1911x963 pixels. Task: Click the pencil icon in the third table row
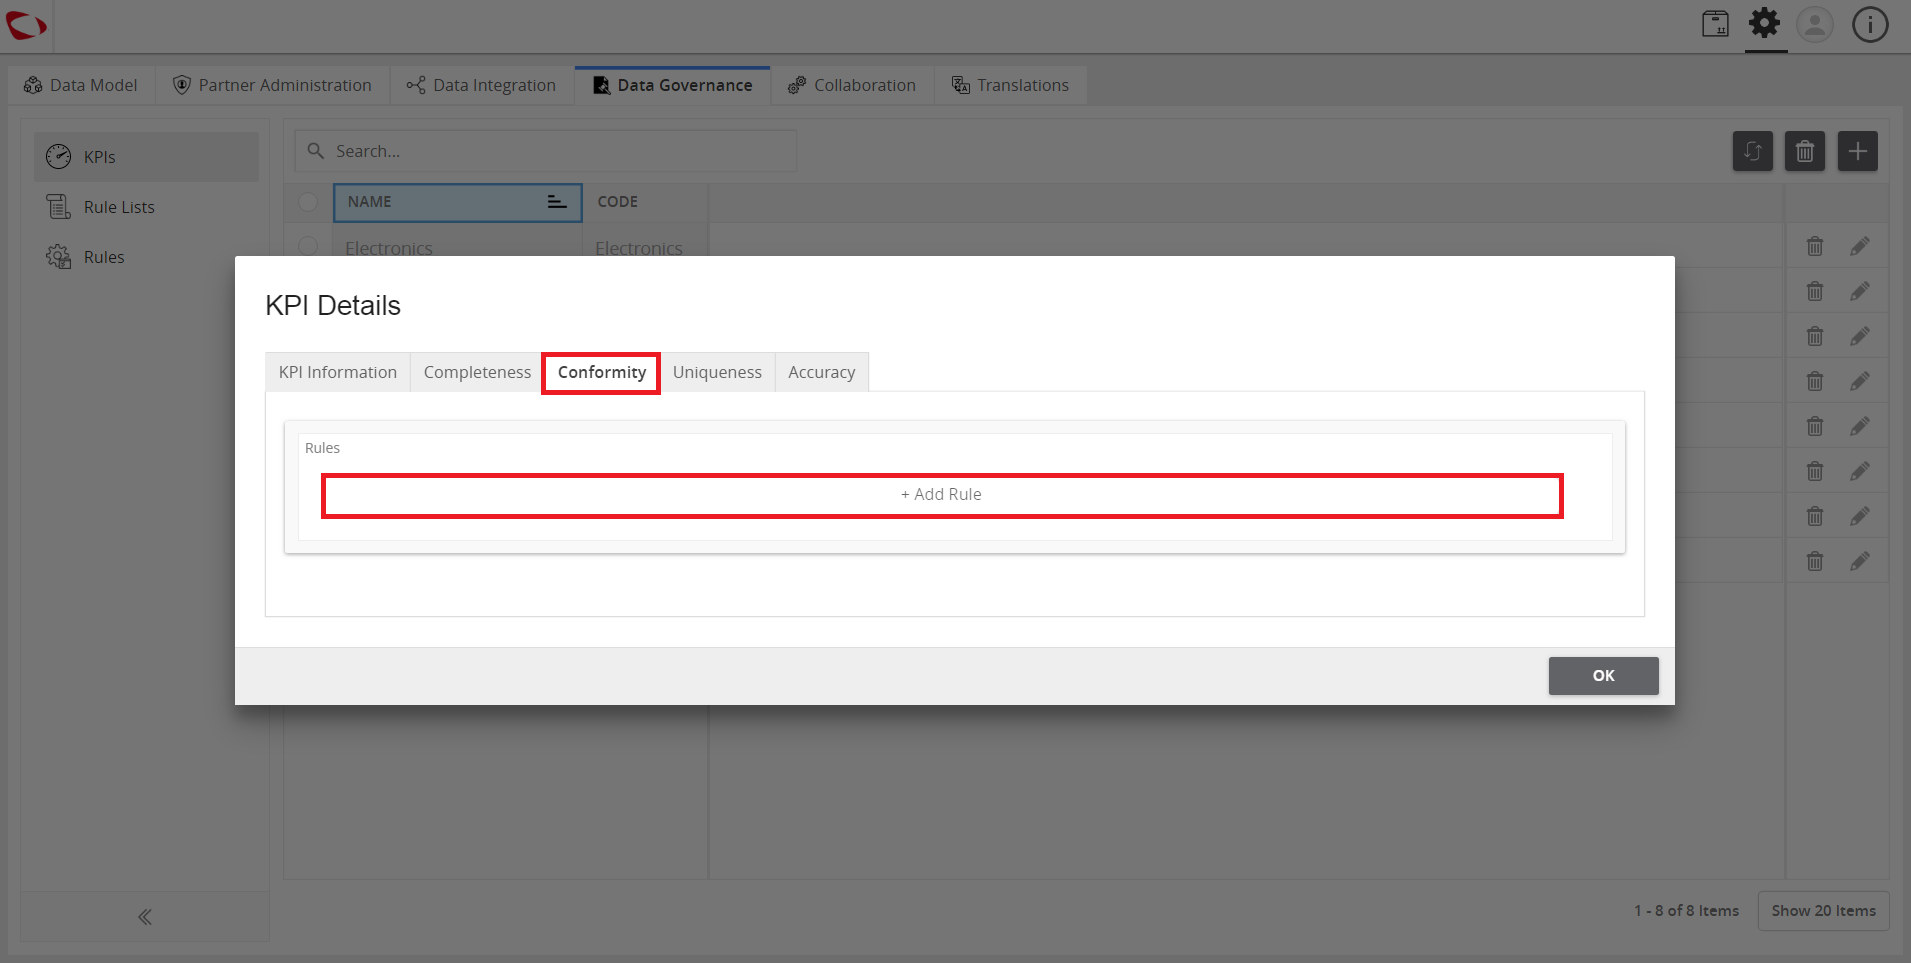point(1860,336)
